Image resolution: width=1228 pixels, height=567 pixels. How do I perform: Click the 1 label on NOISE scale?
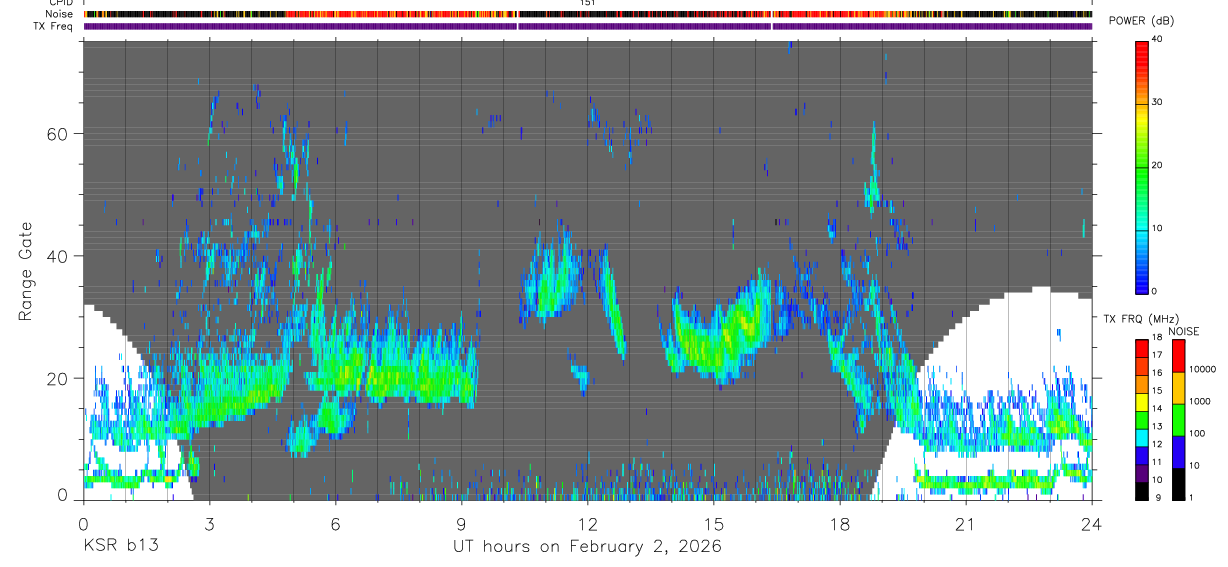tap(1192, 497)
